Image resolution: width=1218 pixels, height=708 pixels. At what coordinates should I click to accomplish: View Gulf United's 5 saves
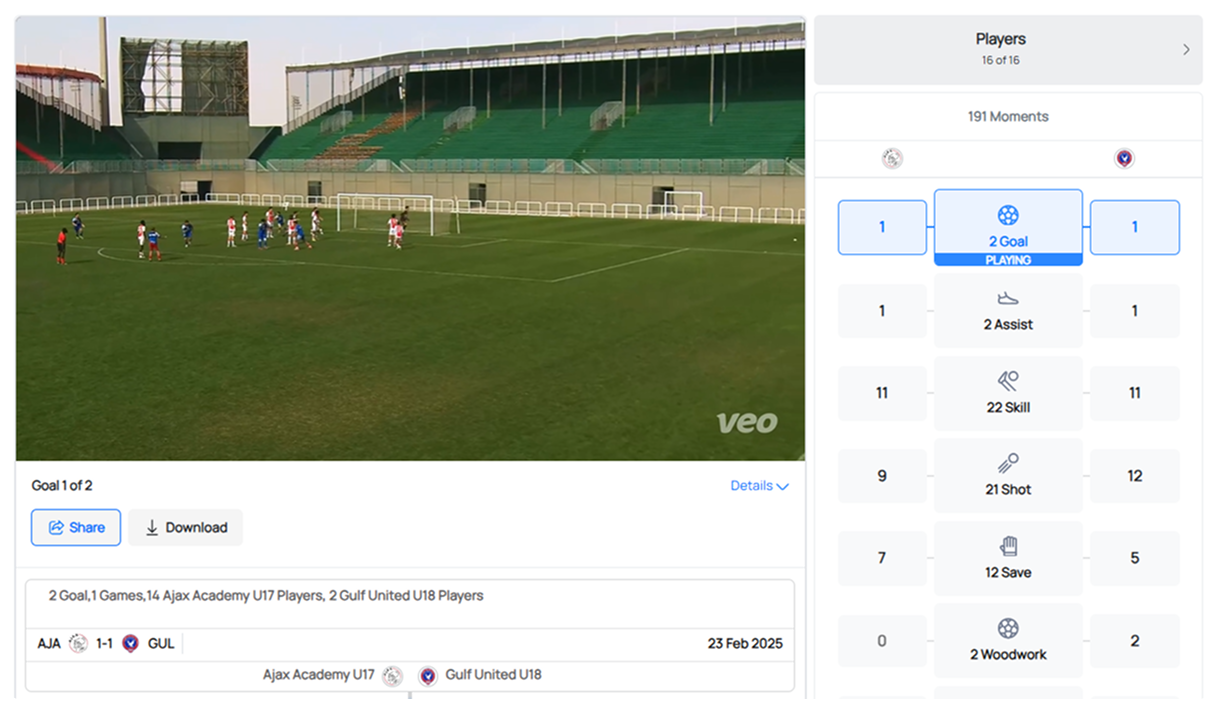(x=1135, y=558)
